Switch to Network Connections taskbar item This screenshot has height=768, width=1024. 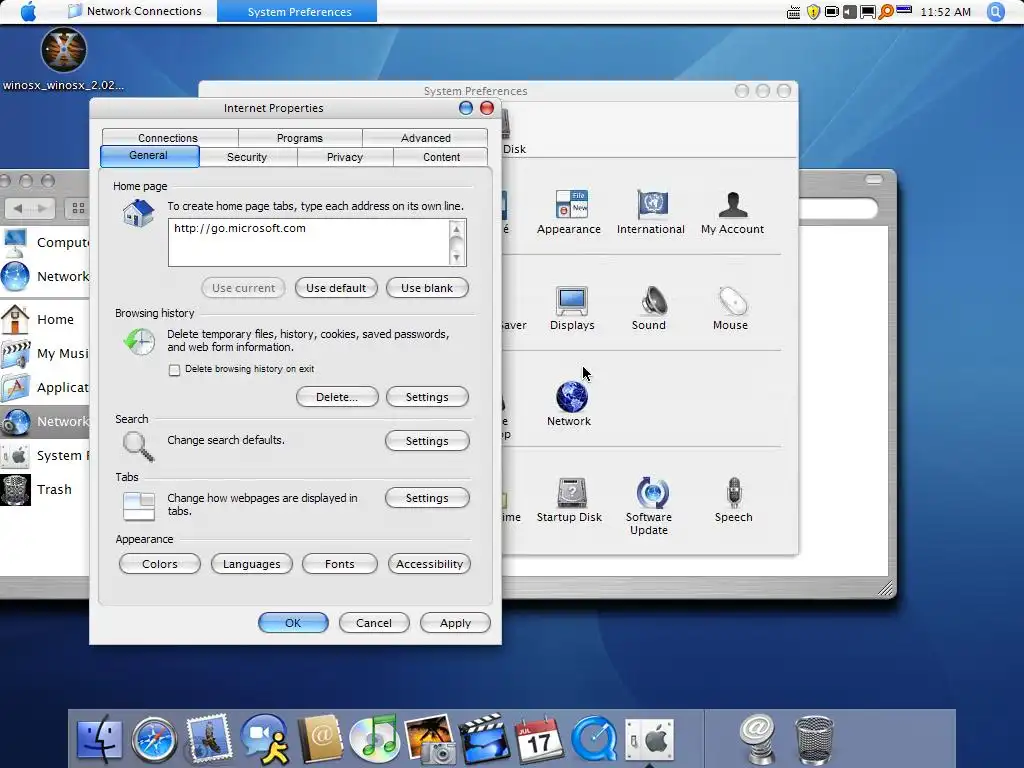point(135,11)
